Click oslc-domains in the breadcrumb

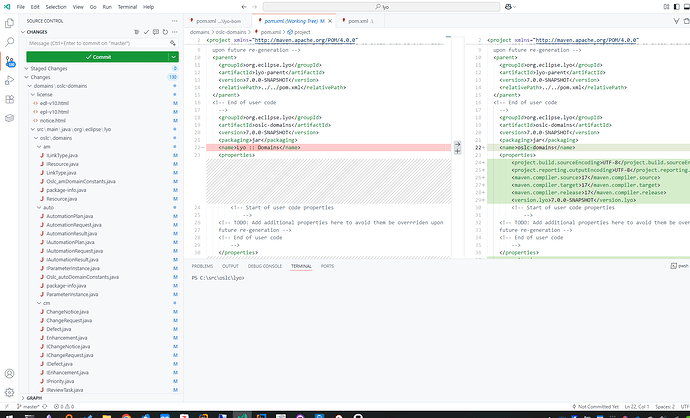231,32
